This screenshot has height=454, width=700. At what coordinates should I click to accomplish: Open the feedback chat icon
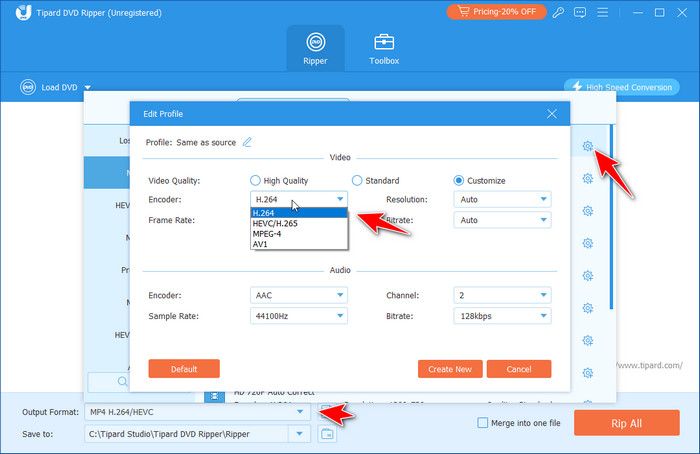pos(580,12)
